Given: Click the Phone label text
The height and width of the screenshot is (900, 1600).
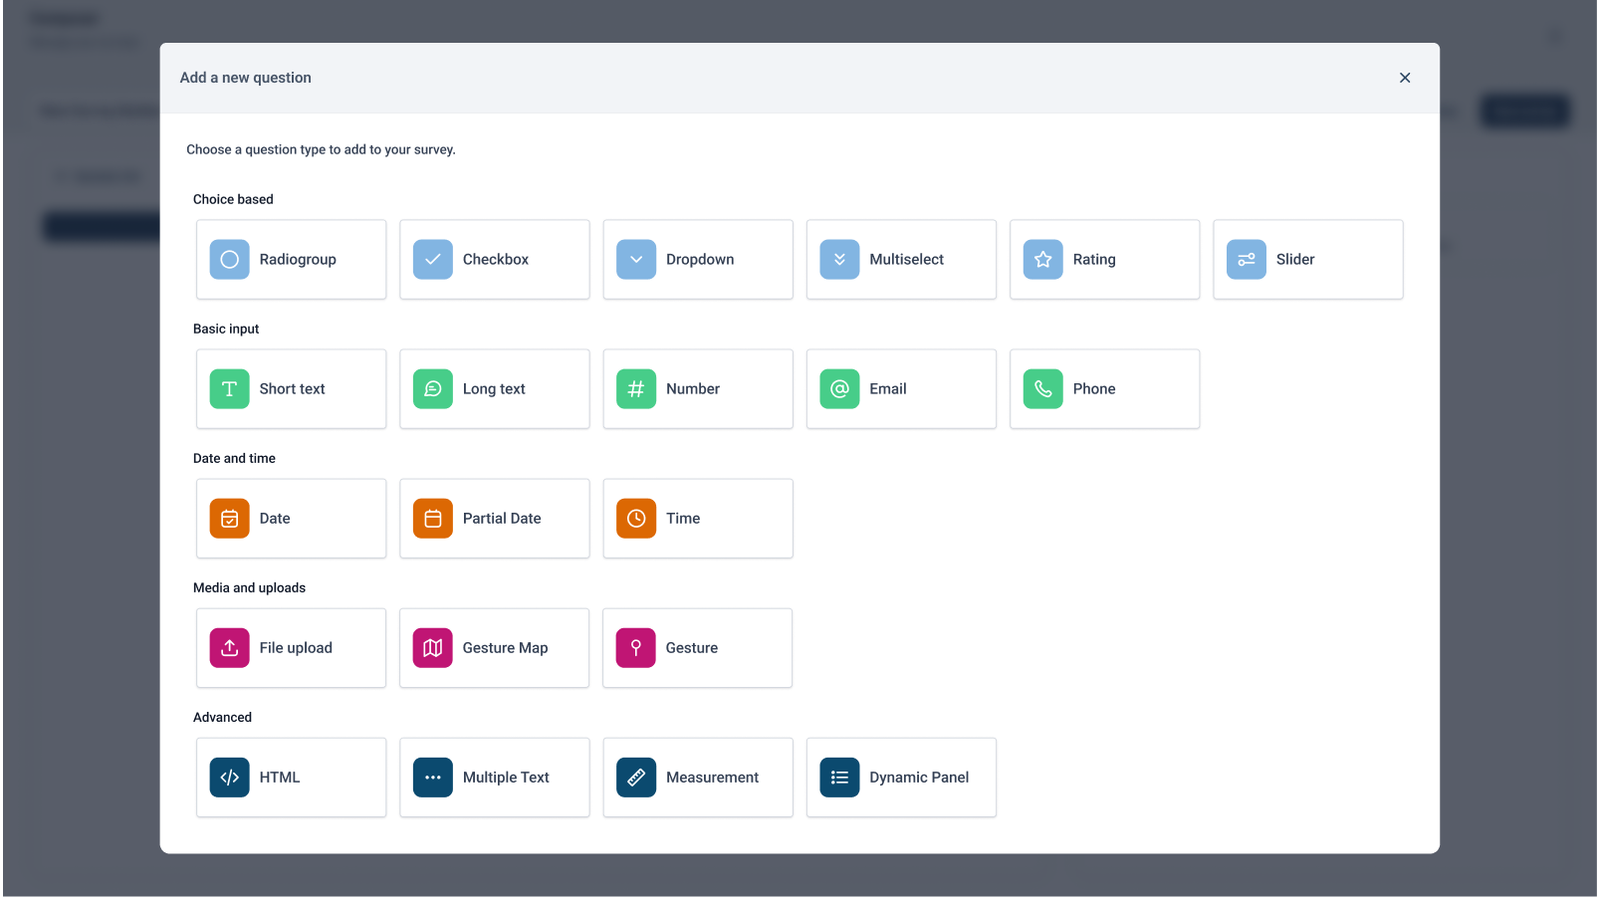Looking at the screenshot, I should [x=1094, y=389].
